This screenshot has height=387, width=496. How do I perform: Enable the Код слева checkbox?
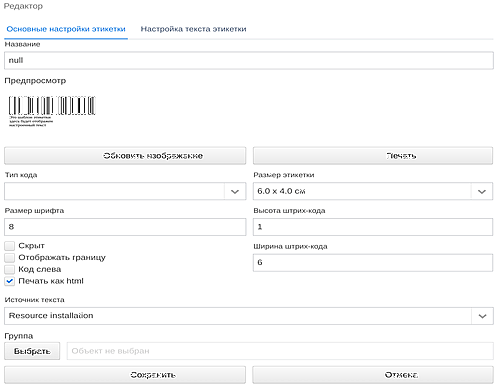(x=10, y=269)
